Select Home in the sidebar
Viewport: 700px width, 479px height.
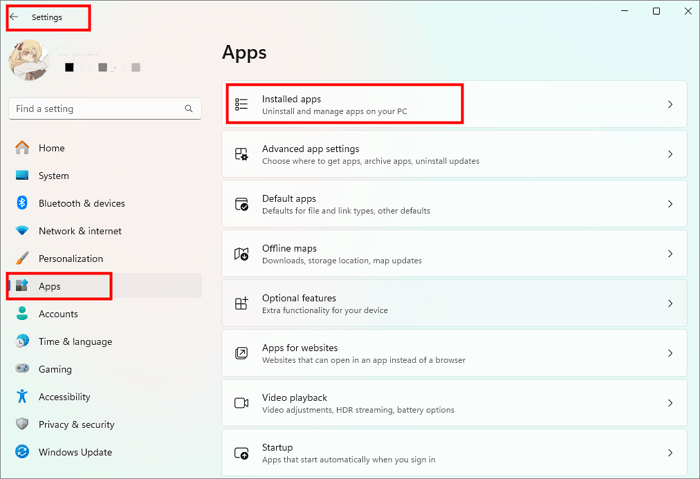(x=51, y=148)
